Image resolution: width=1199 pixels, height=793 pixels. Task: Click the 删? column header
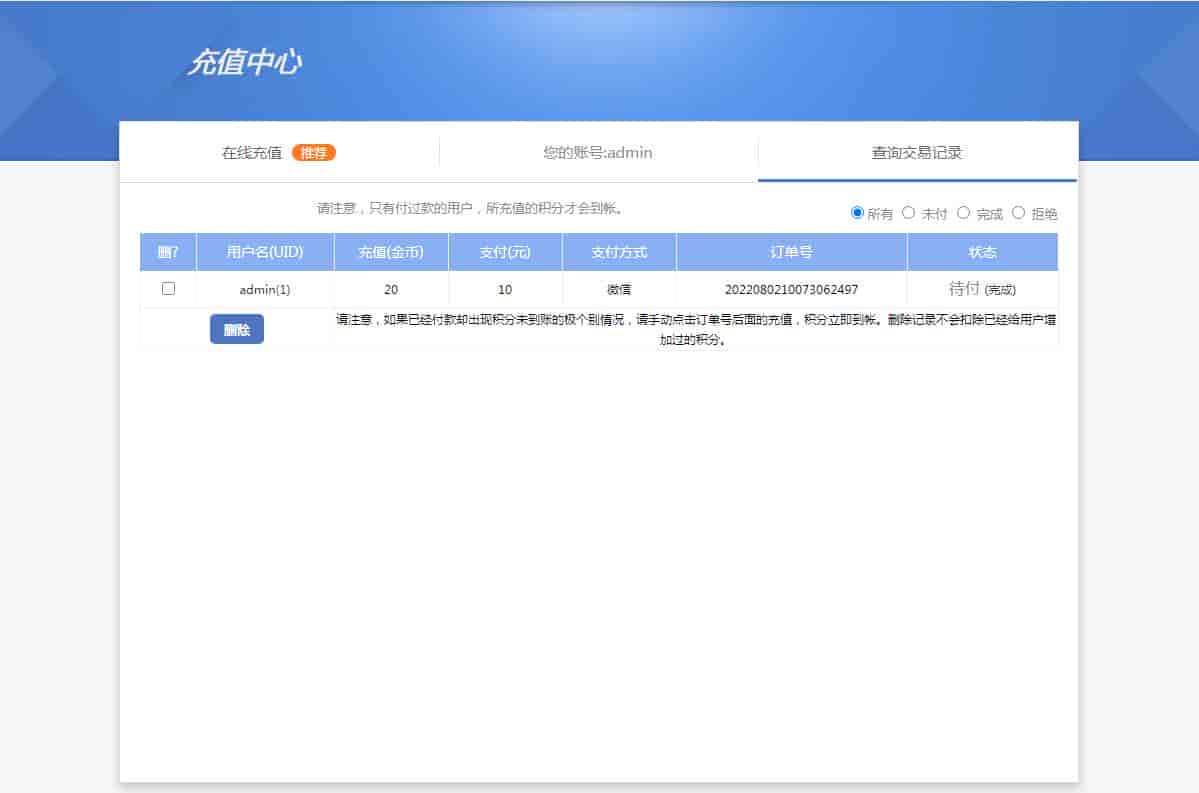(168, 252)
